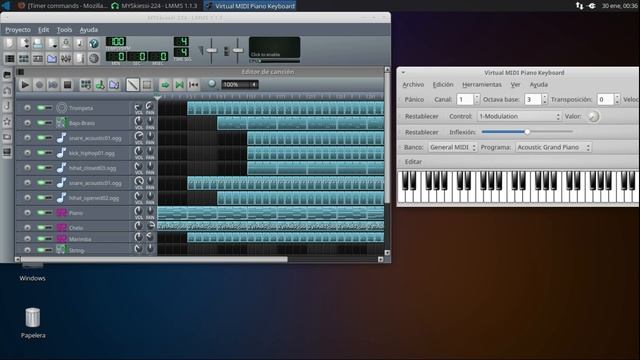
Task: Open the Control 1-Modulation dropdown
Action: (x=519, y=116)
